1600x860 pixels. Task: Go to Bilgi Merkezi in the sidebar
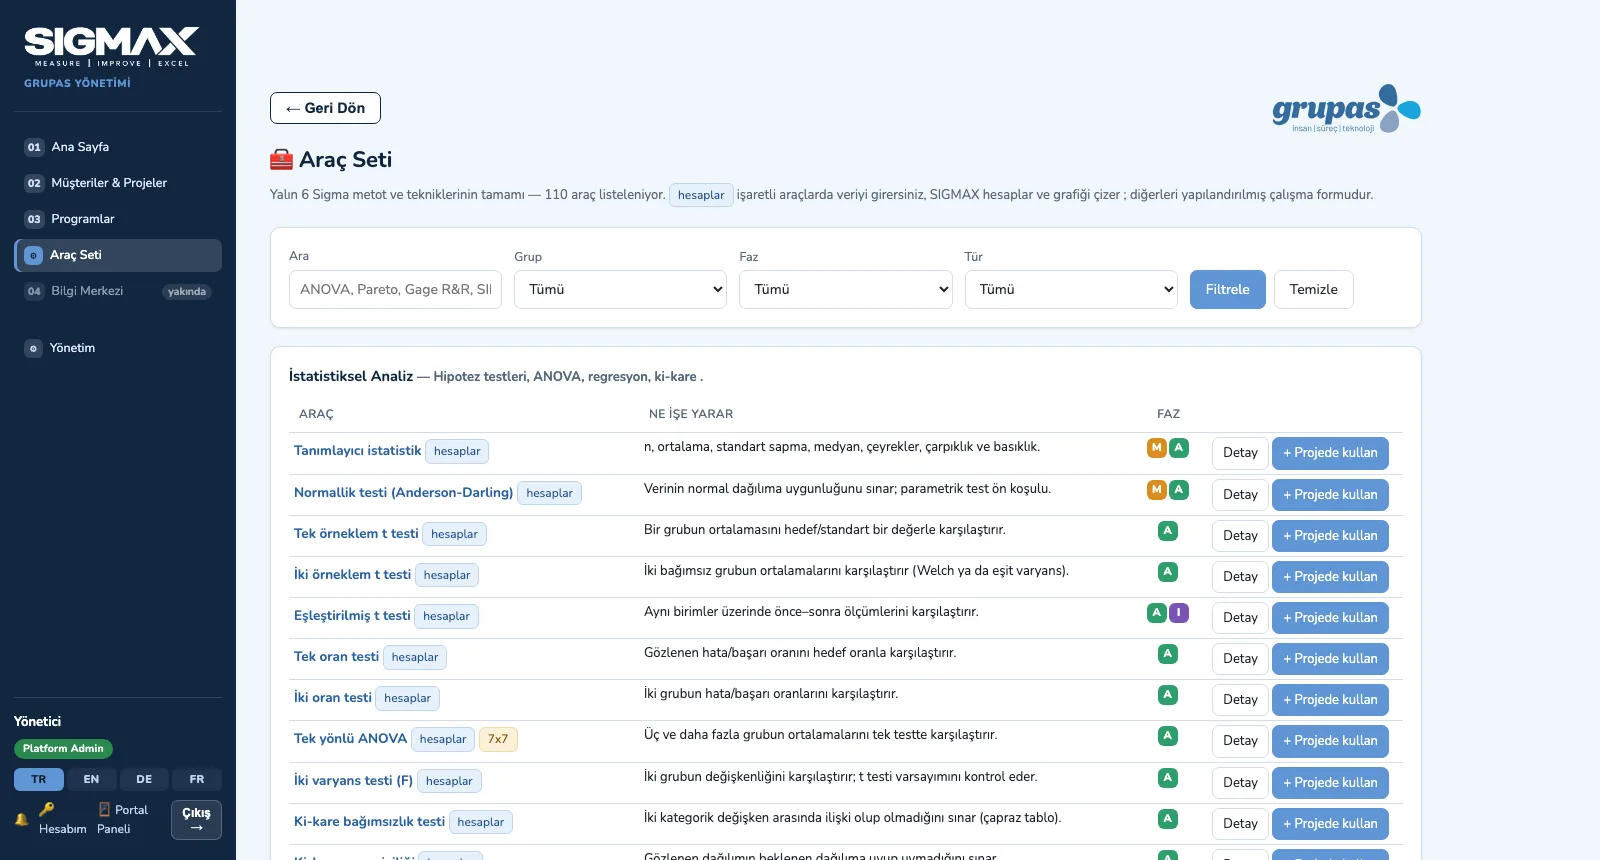[118, 291]
